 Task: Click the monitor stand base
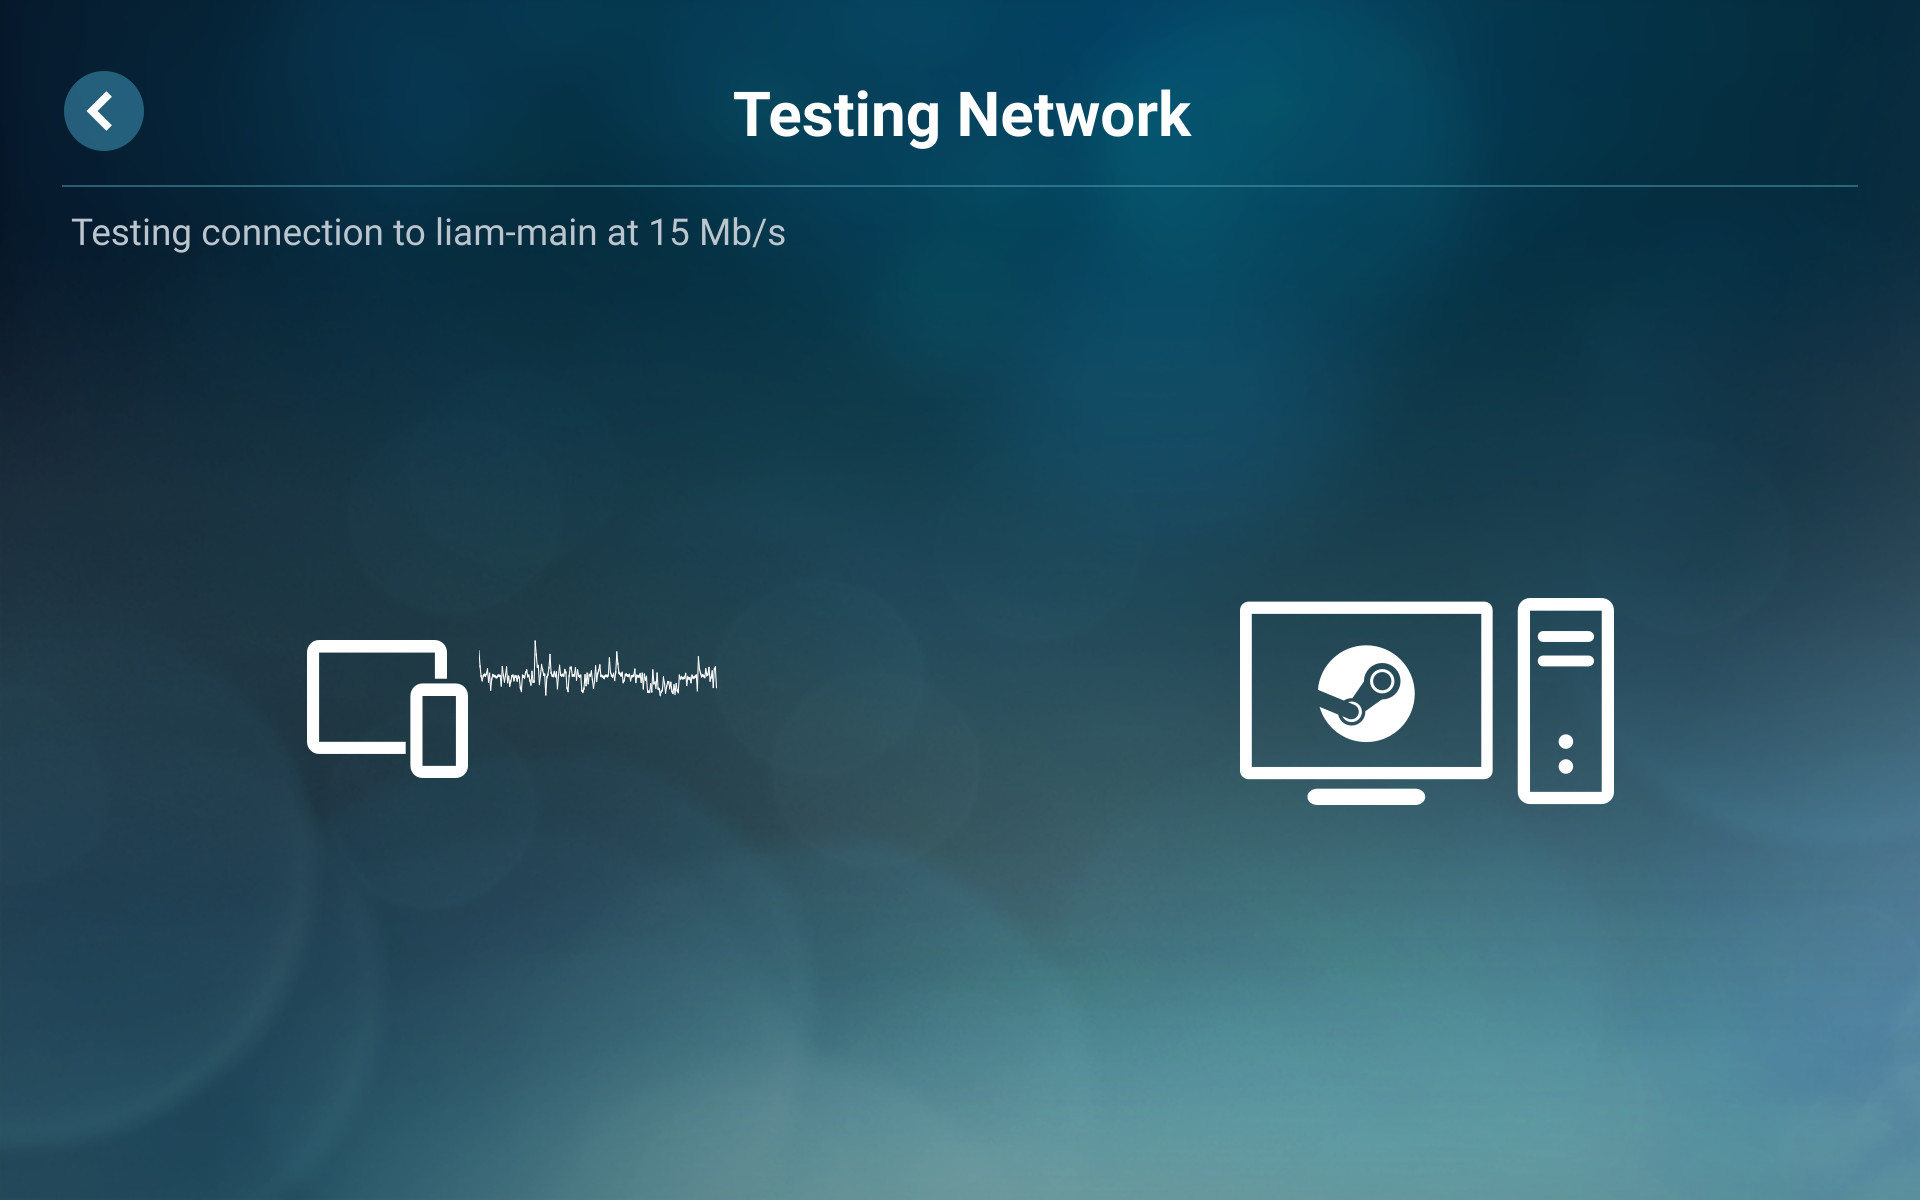click(x=1366, y=797)
